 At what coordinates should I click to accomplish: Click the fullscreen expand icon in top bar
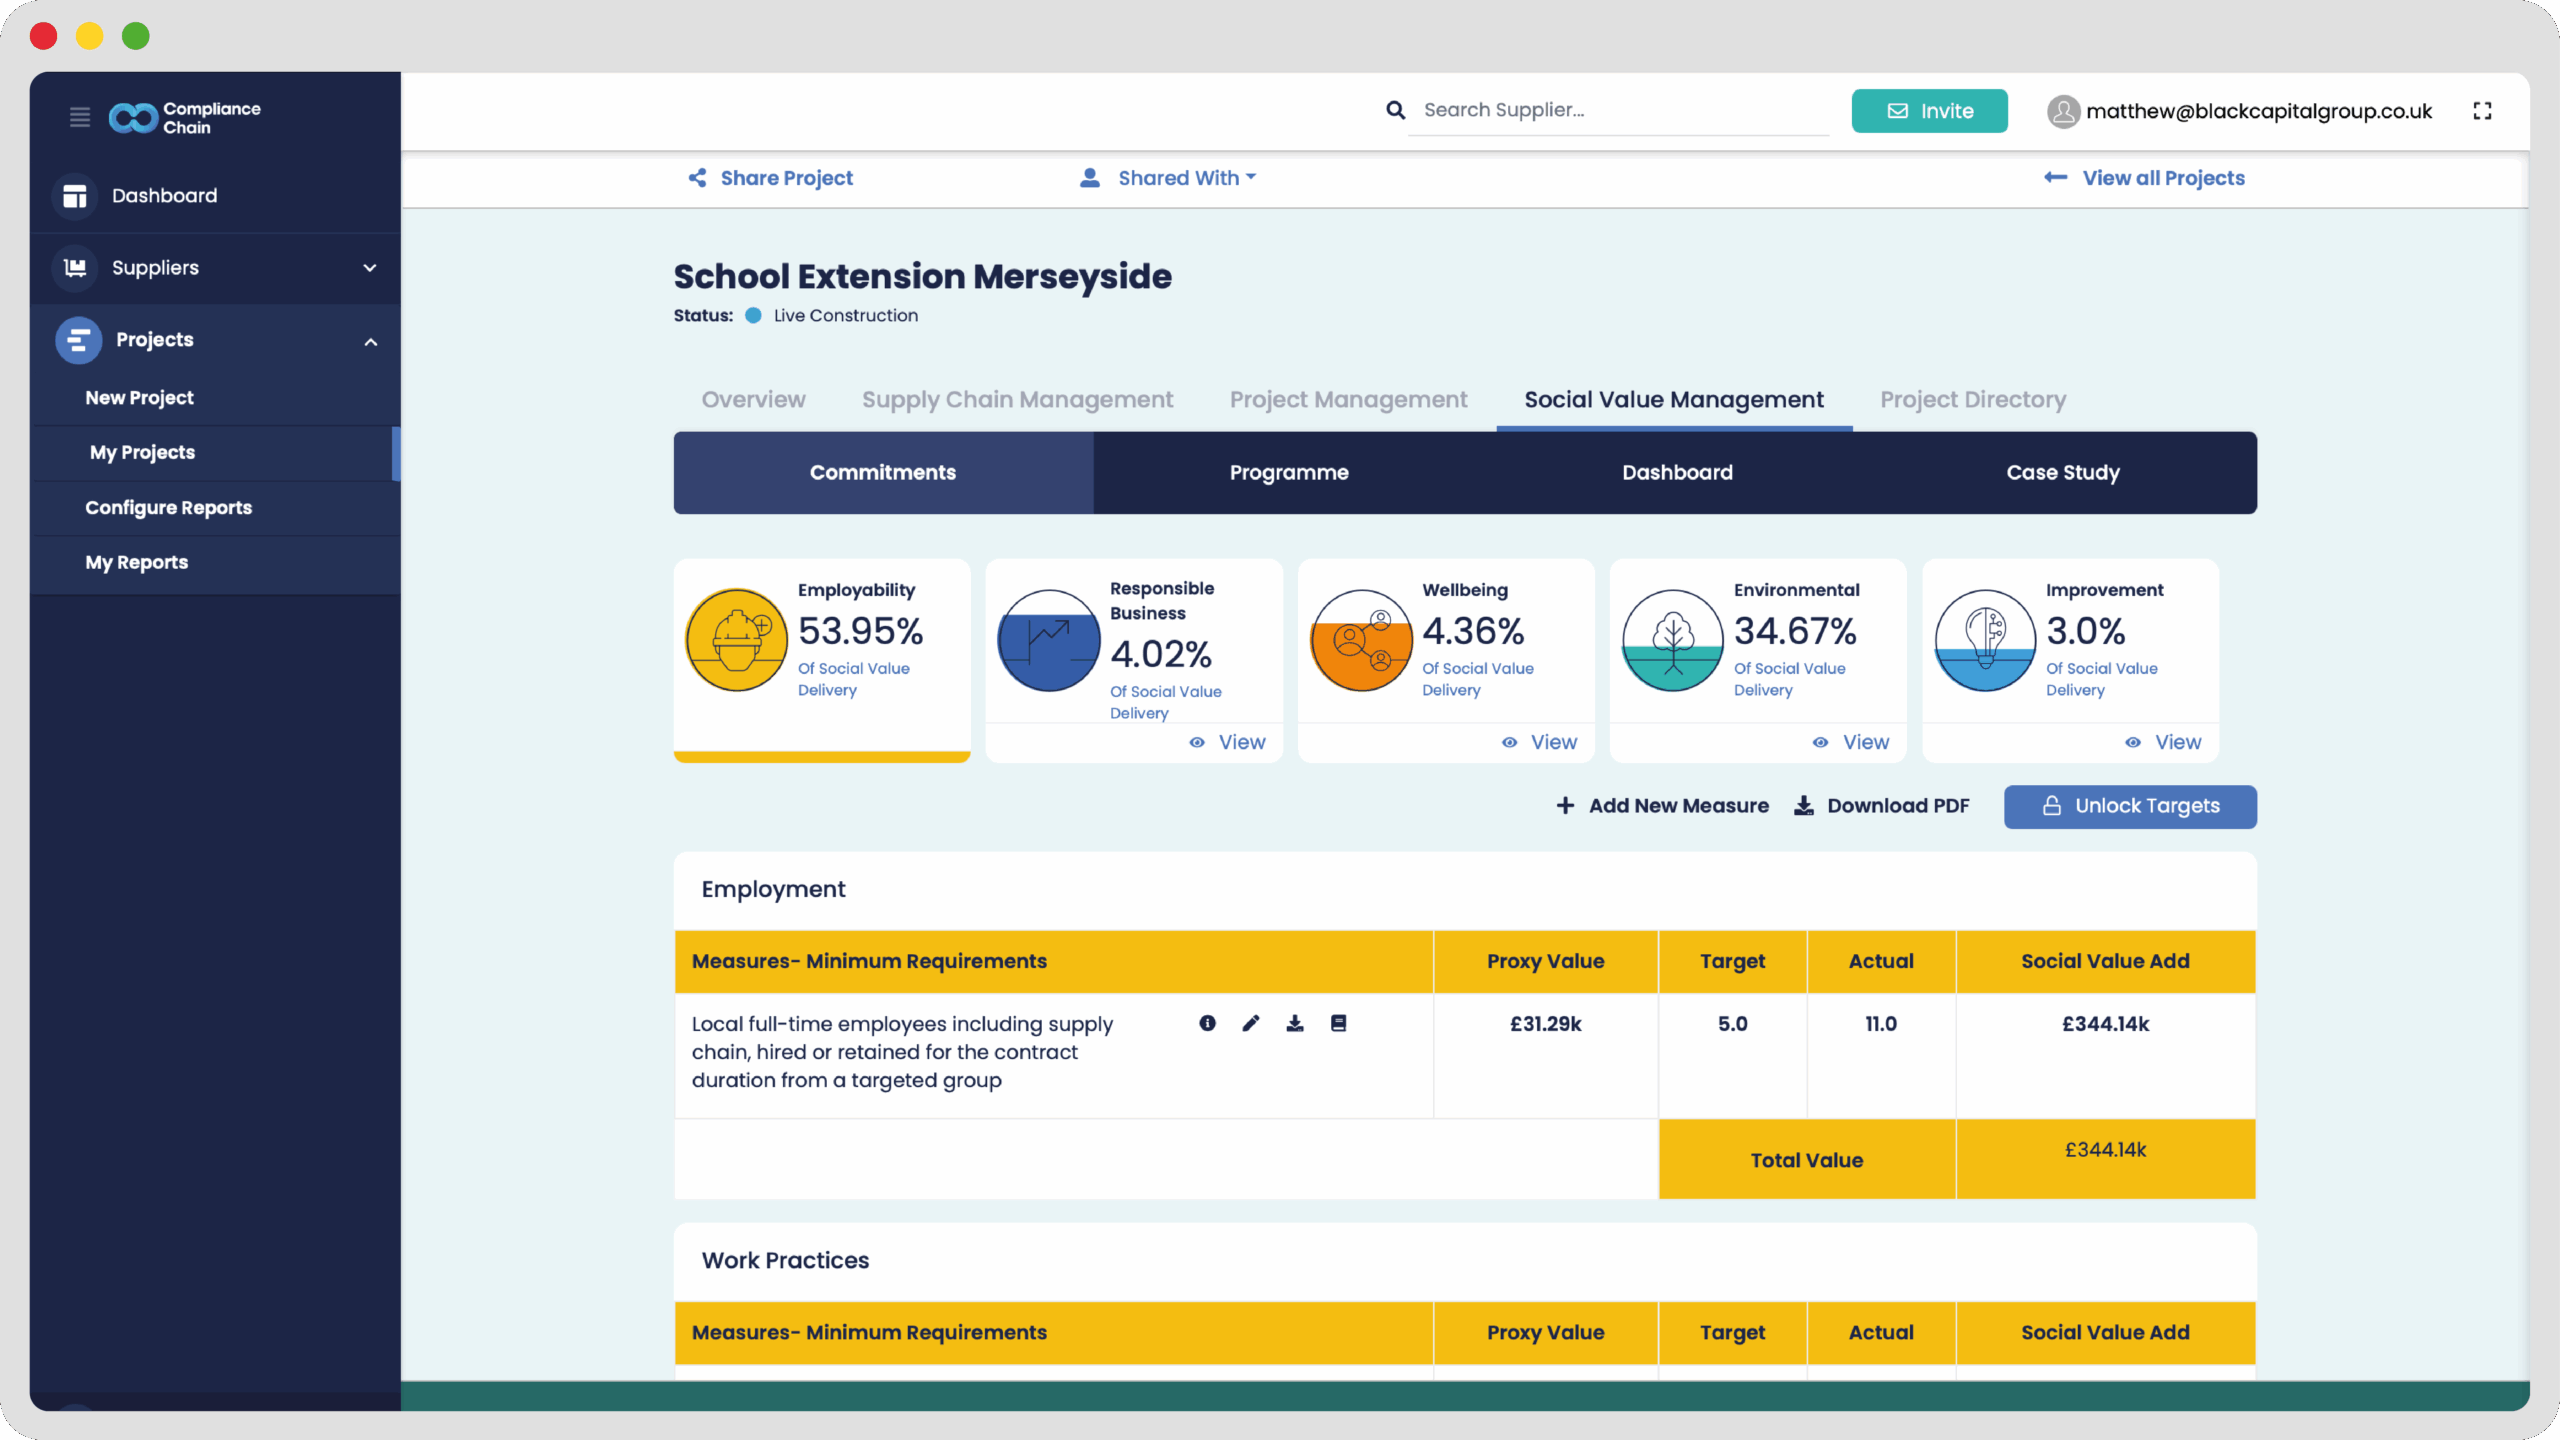click(x=2482, y=111)
